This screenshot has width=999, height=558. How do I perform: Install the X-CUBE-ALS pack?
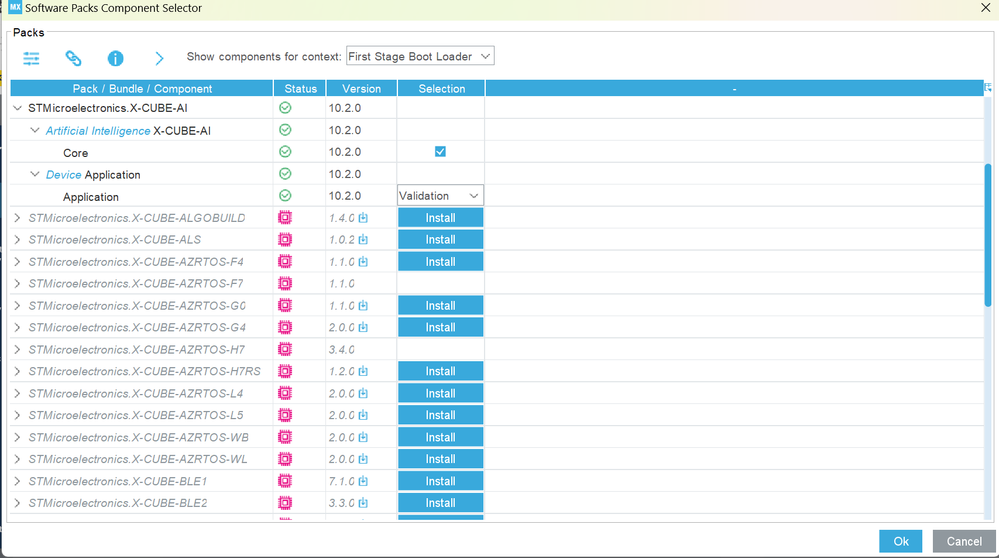tap(440, 240)
